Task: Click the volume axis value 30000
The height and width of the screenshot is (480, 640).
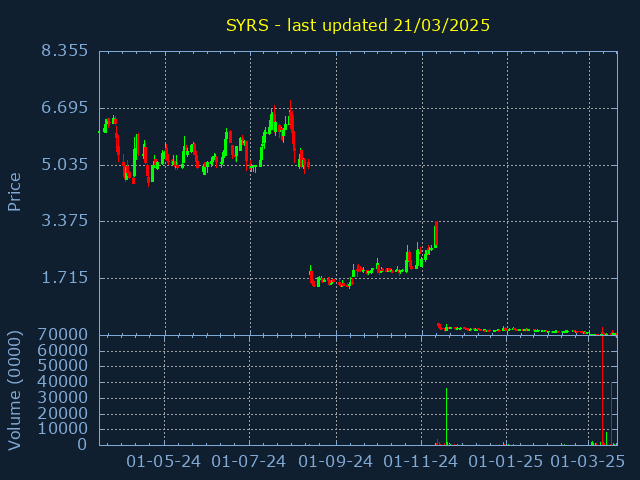Action: (62, 398)
